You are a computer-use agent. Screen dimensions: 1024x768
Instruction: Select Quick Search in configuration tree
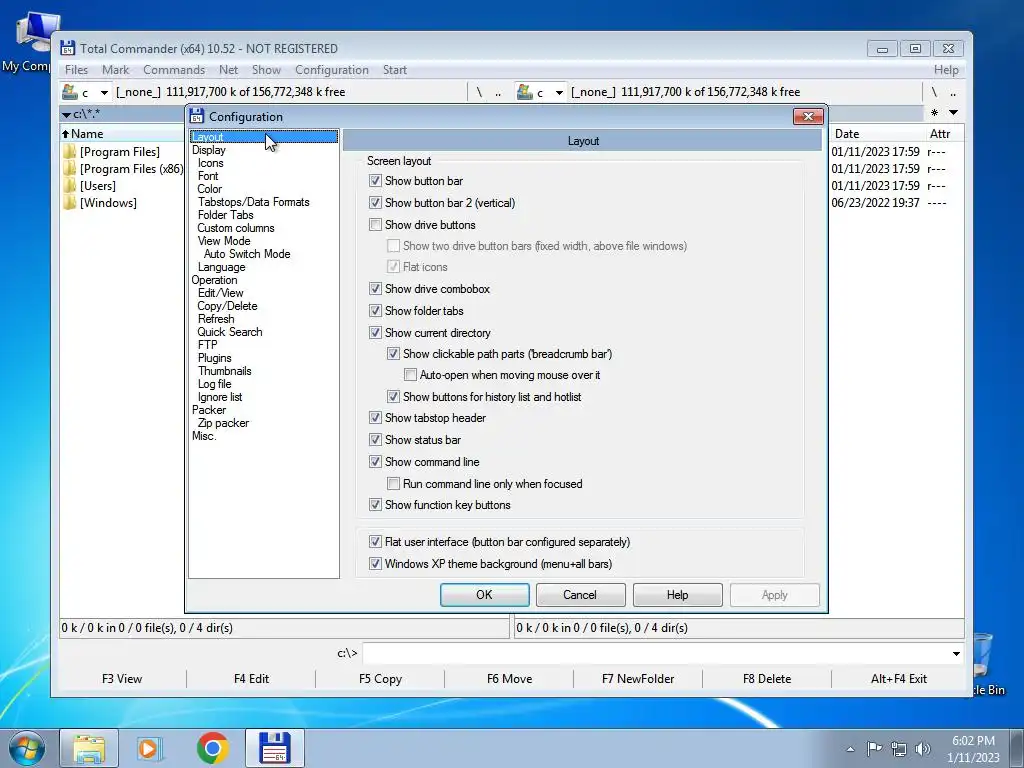point(230,332)
